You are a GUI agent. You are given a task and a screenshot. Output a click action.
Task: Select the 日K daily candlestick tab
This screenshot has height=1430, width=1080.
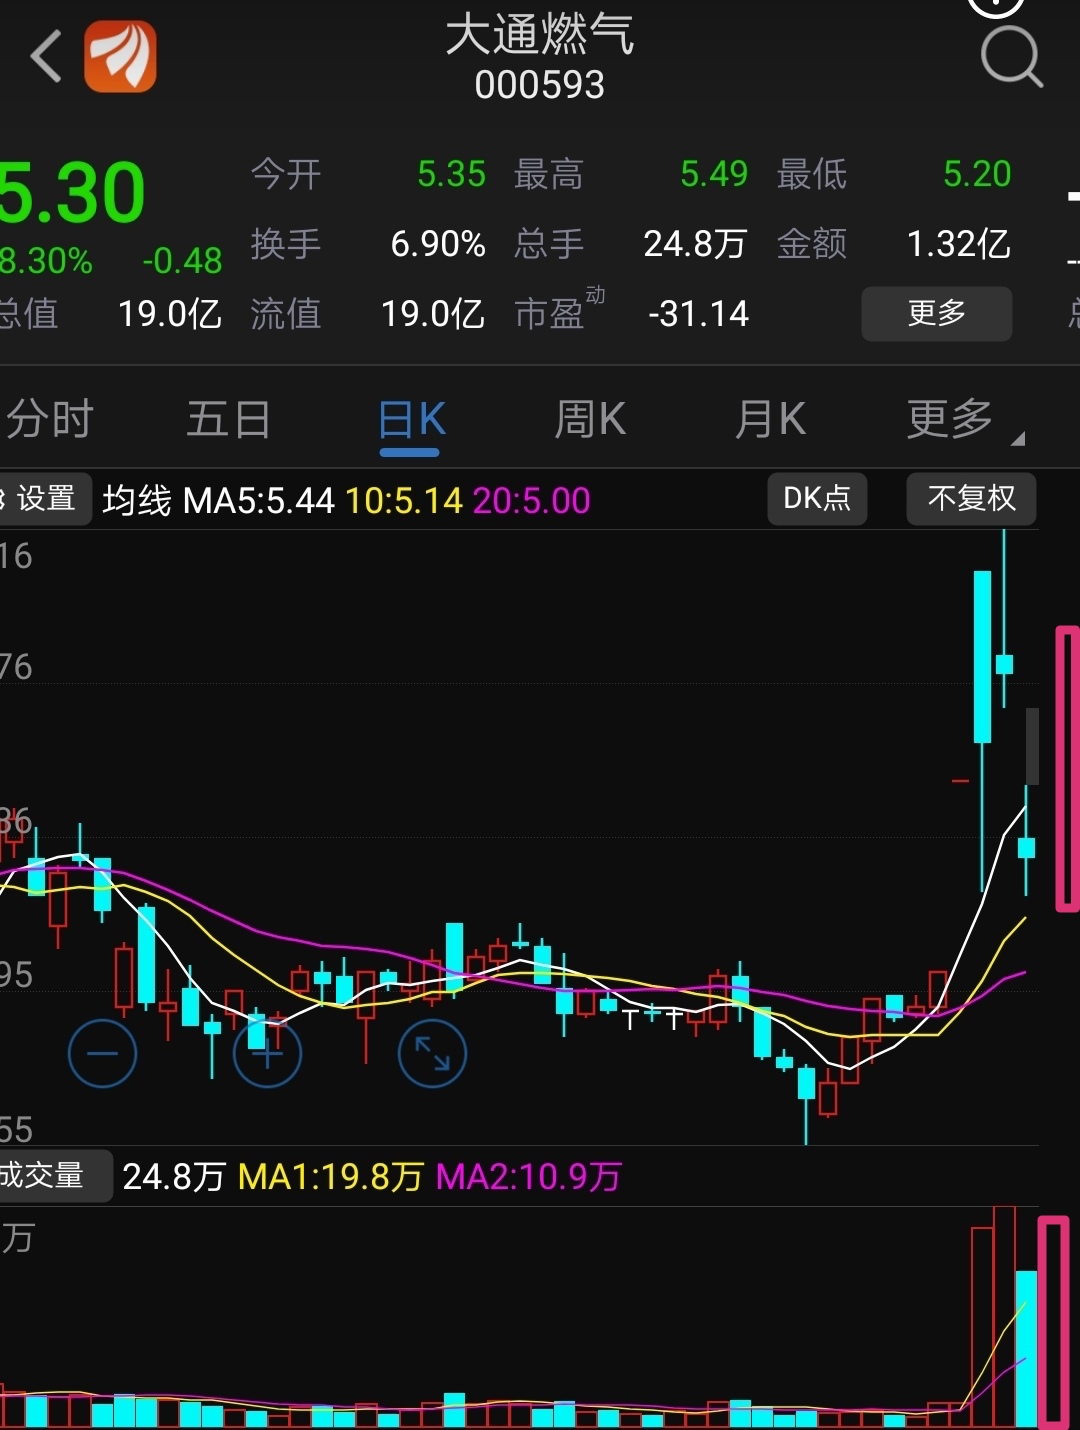tap(411, 419)
